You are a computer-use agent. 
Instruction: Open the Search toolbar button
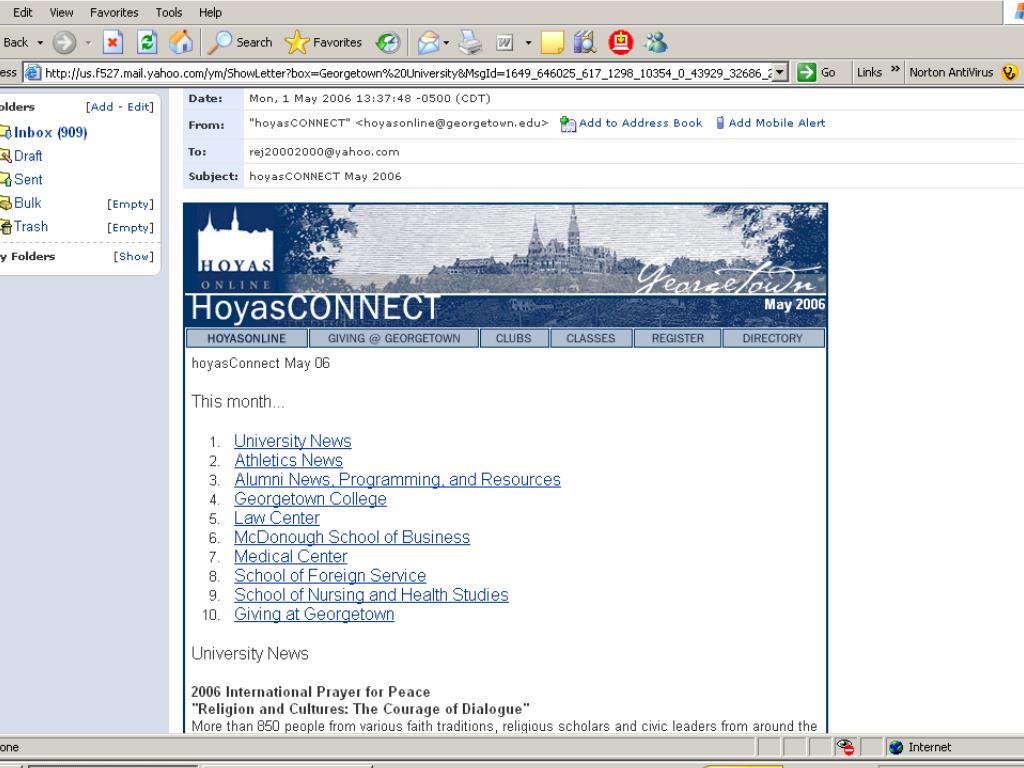pyautogui.click(x=240, y=42)
